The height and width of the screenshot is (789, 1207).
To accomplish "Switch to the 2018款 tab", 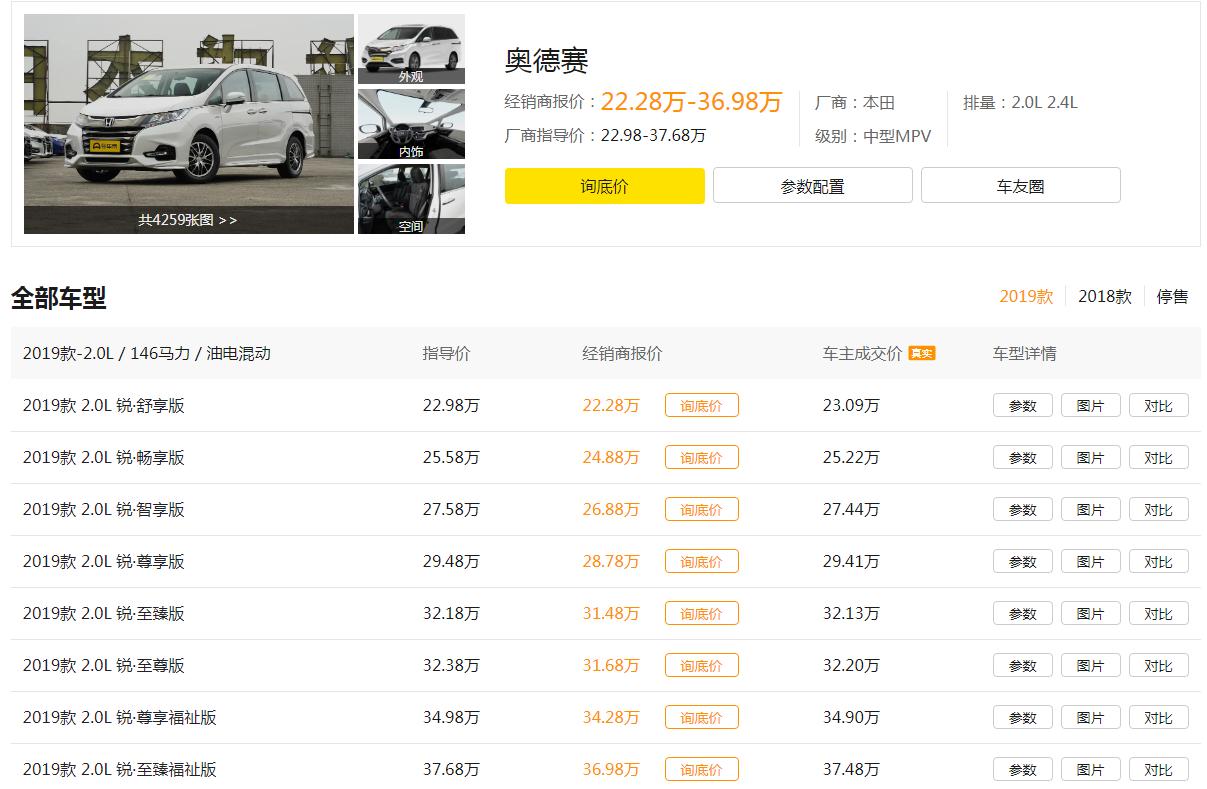I will point(1104,297).
